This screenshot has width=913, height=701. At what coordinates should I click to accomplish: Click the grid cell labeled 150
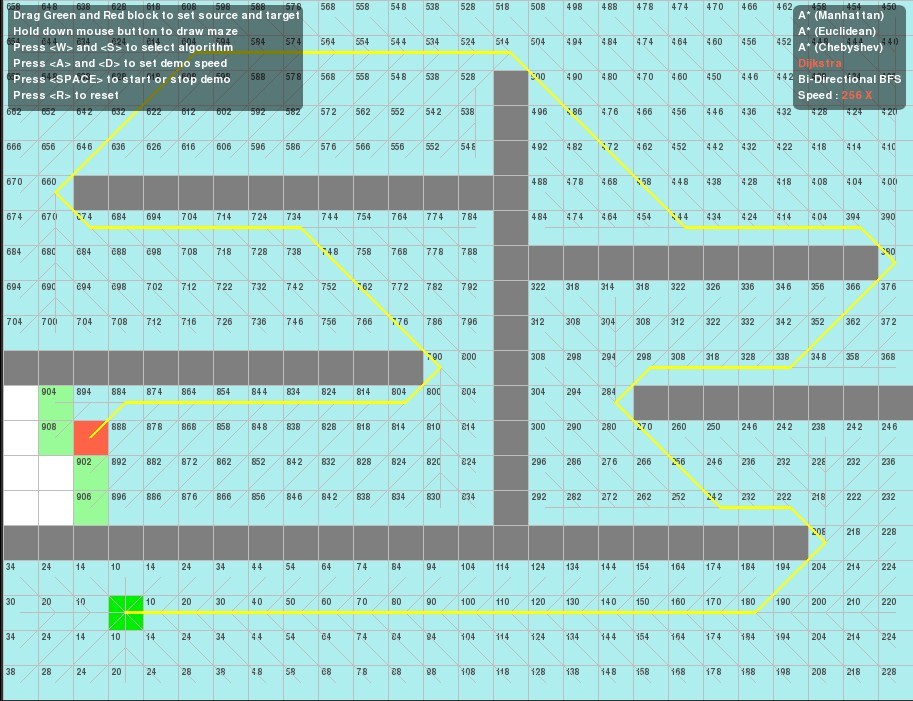pyautogui.click(x=650, y=613)
